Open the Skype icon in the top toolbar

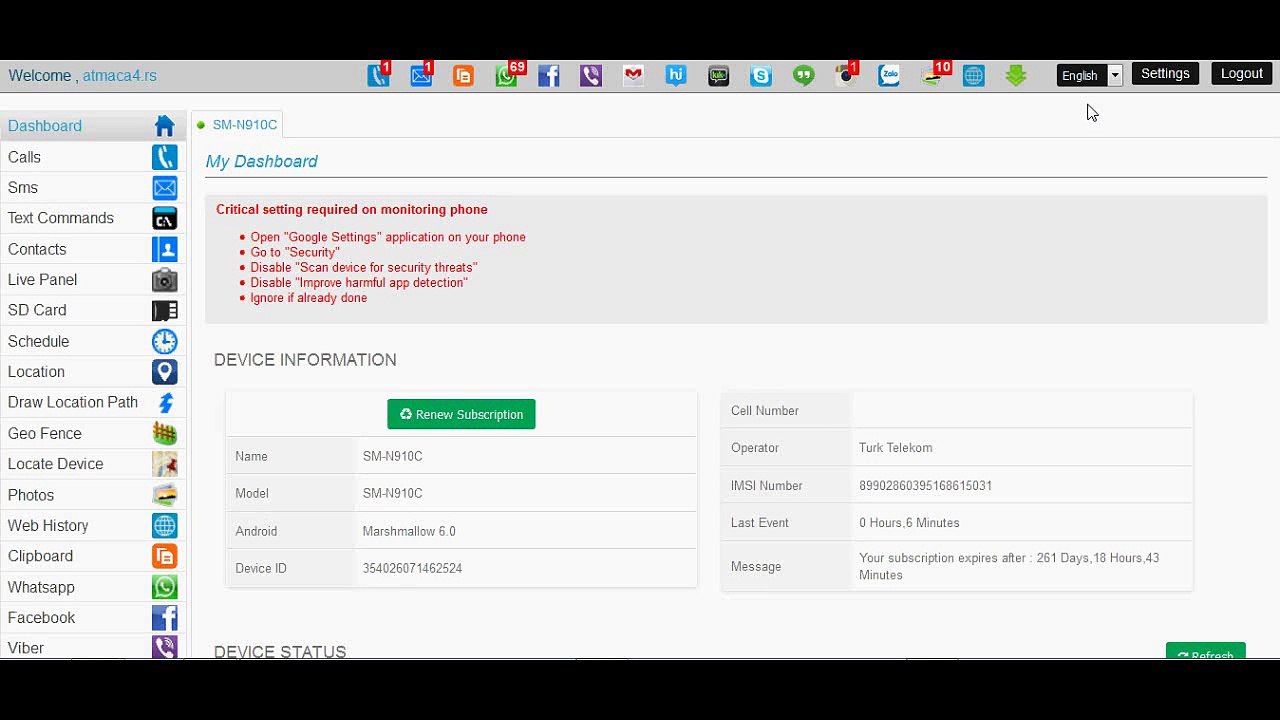point(761,75)
